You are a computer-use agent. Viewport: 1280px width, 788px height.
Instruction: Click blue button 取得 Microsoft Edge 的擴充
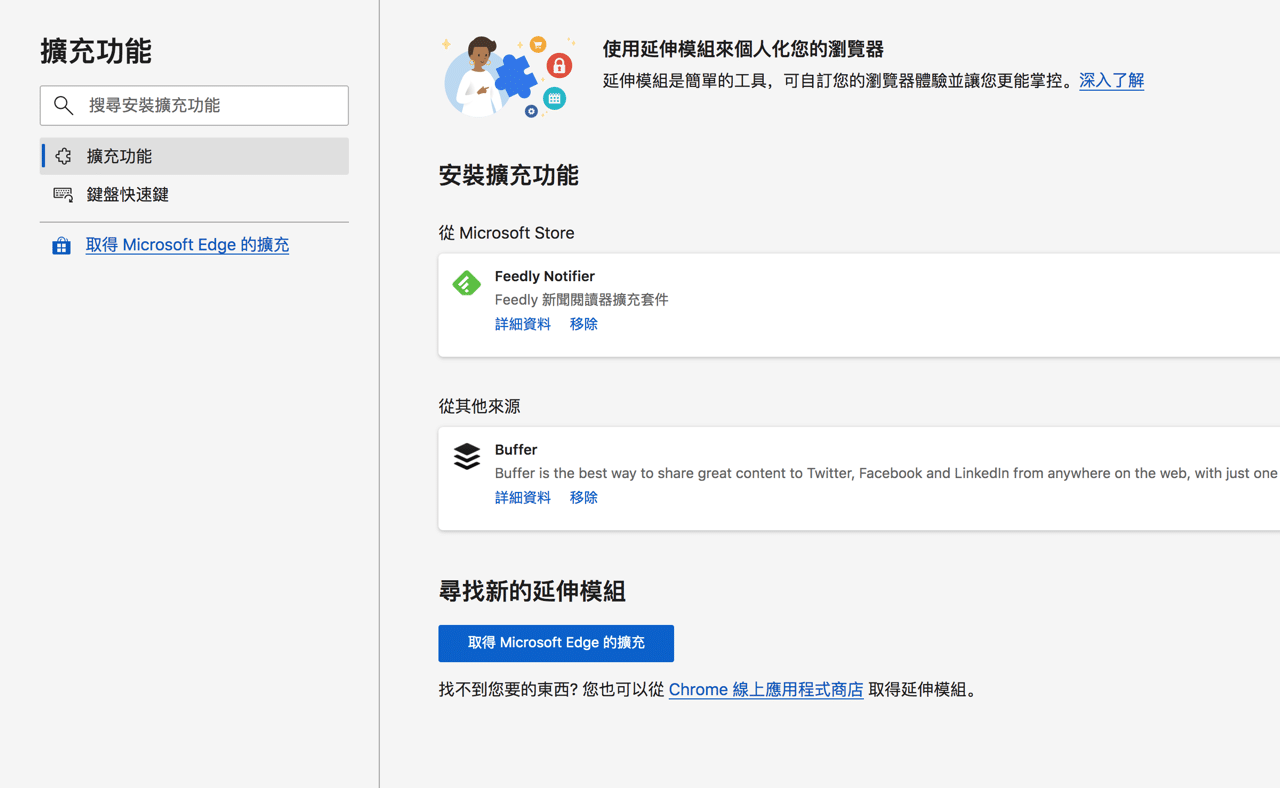(x=556, y=643)
